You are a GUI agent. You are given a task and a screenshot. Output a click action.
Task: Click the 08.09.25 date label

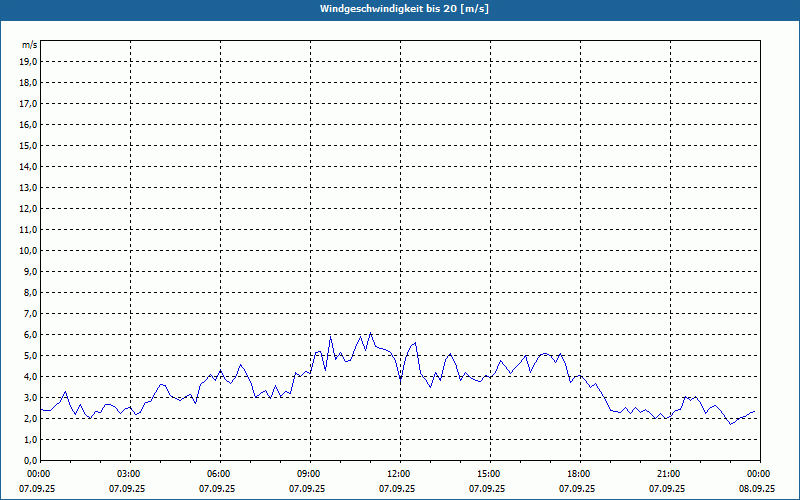tap(757, 489)
